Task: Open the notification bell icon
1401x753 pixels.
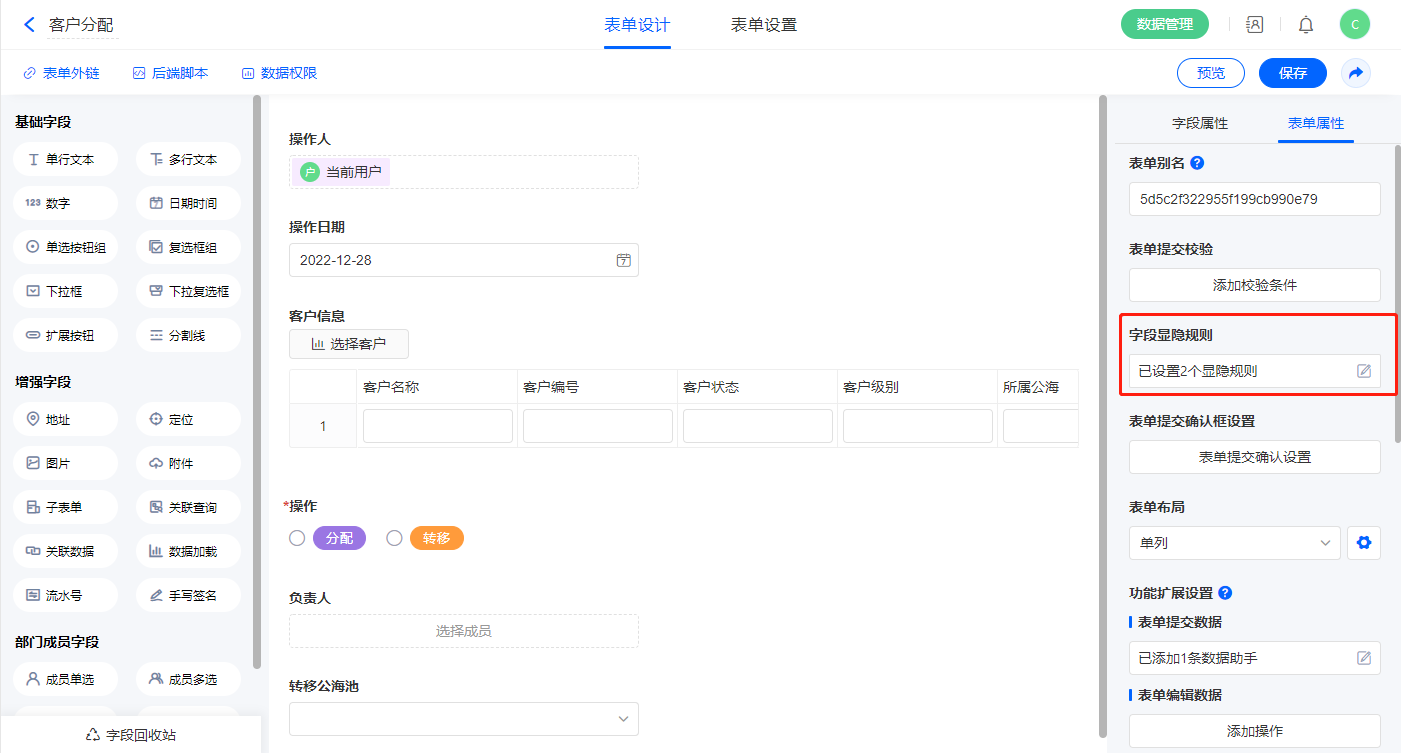Action: [1306, 25]
